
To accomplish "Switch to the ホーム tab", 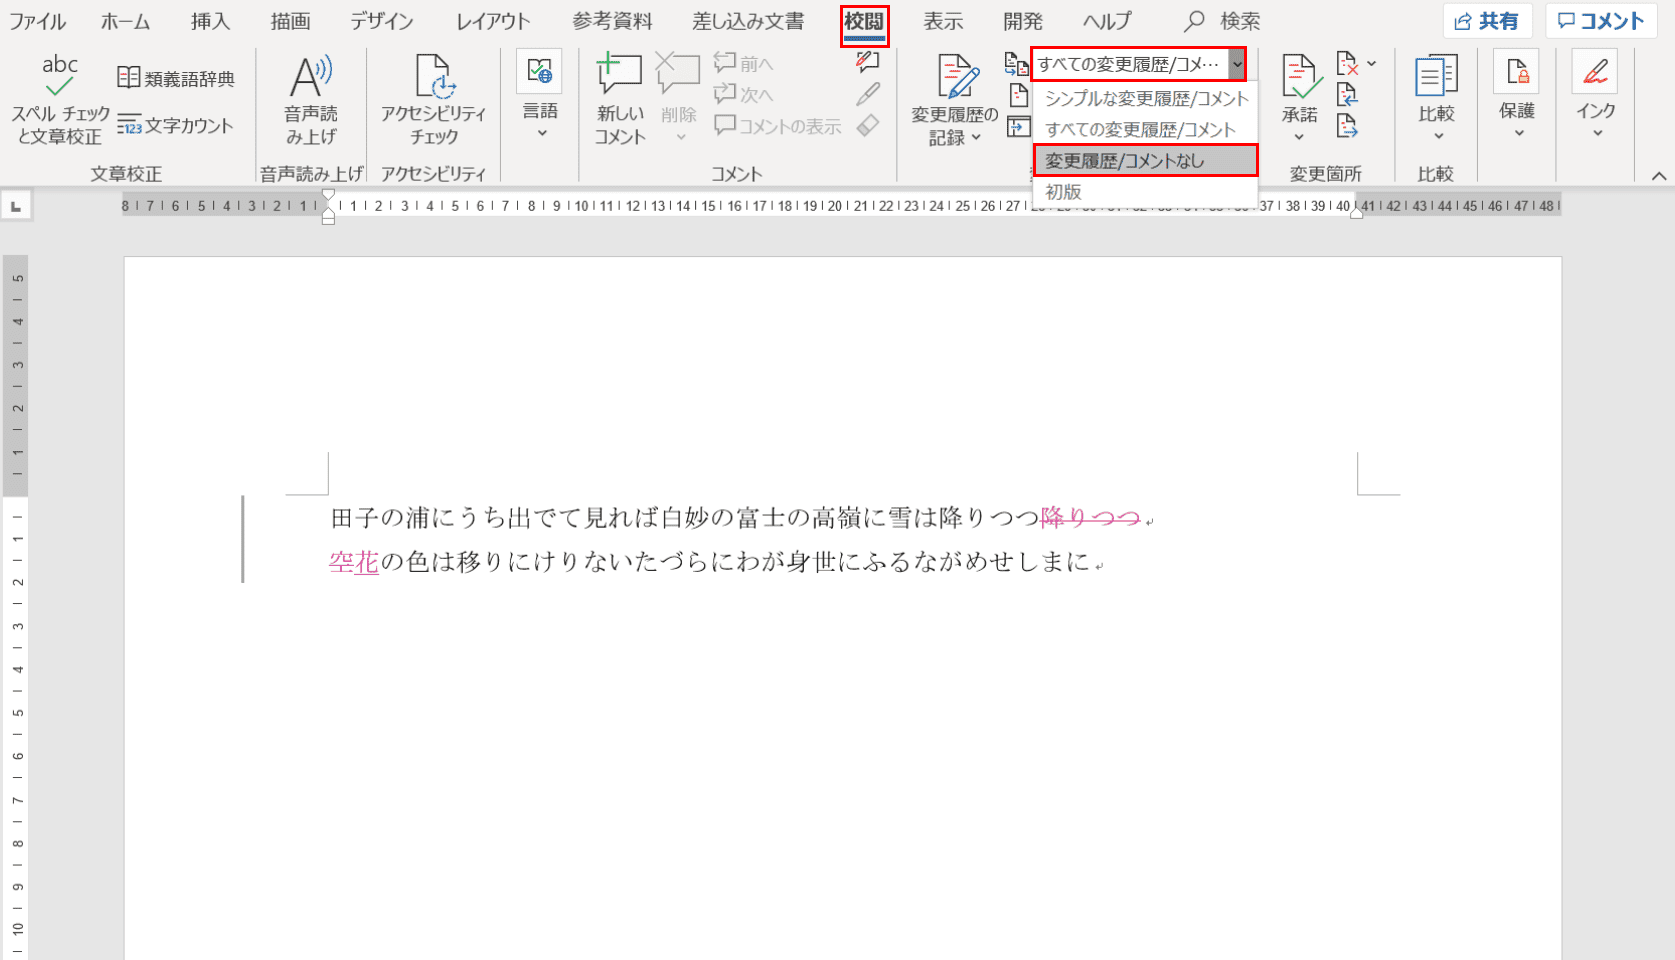I will click(x=125, y=21).
